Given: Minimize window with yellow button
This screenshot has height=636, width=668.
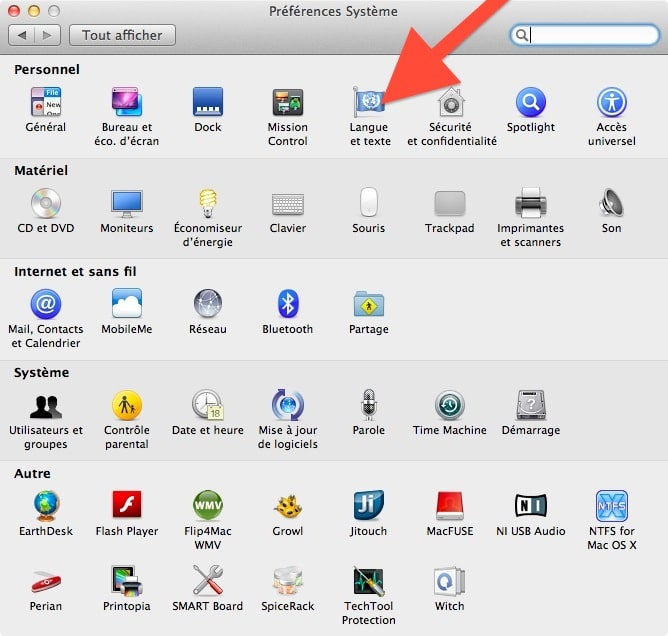Looking at the screenshot, I should click(x=34, y=11).
